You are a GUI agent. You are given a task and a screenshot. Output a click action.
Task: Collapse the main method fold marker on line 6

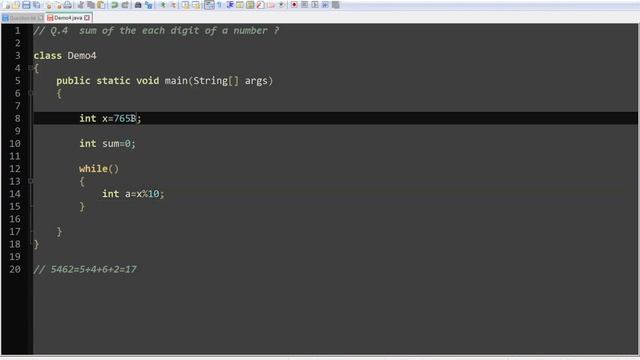click(31, 93)
